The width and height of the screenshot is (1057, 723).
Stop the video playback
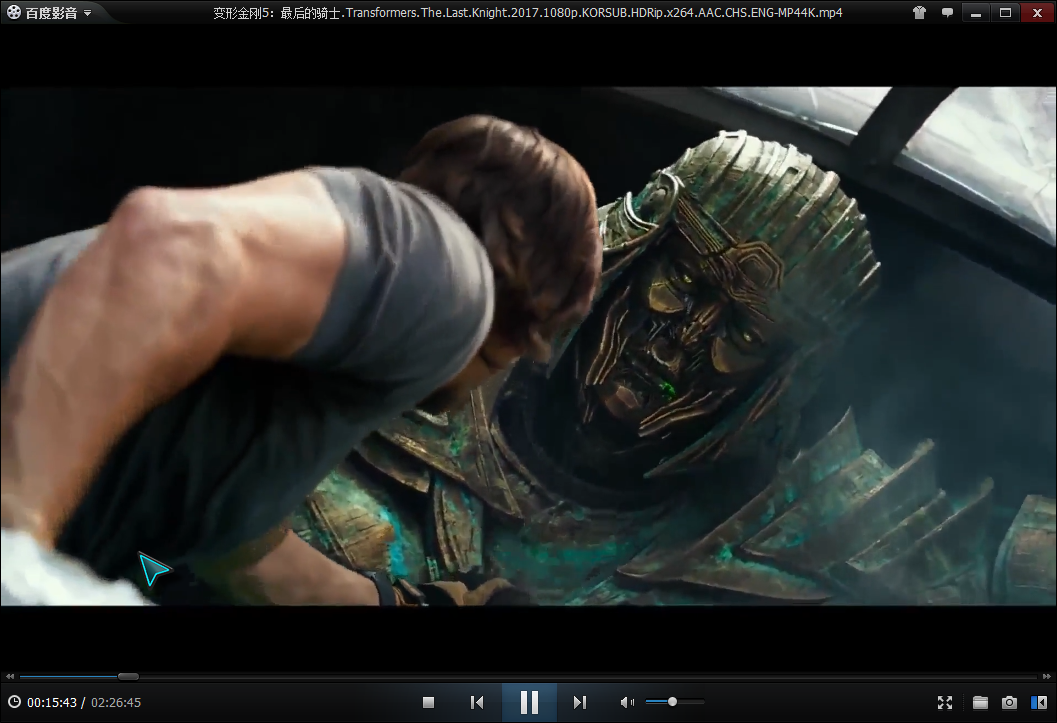pyautogui.click(x=428, y=702)
